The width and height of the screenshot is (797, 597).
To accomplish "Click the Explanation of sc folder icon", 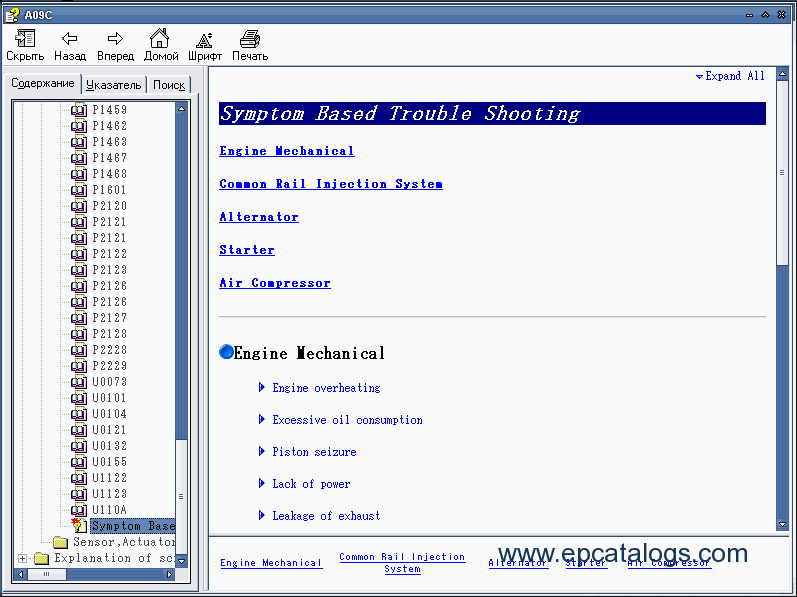I will pos(42,558).
